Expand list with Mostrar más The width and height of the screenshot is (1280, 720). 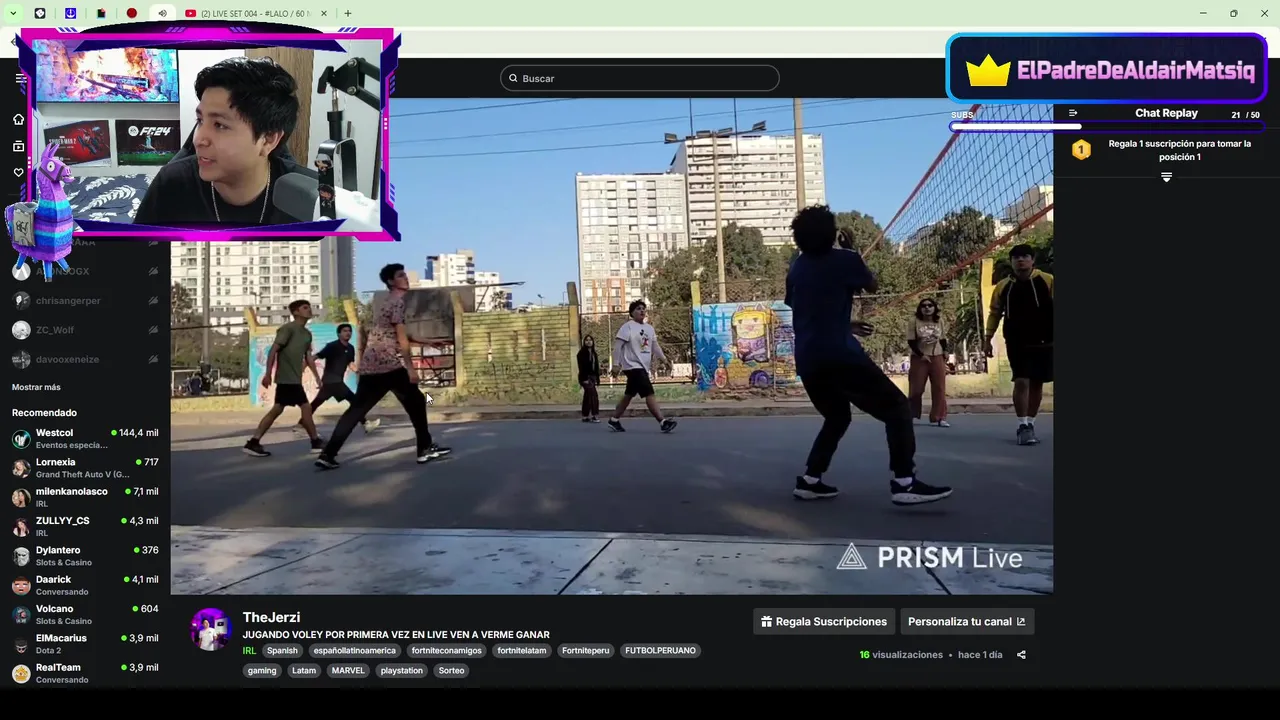point(36,387)
